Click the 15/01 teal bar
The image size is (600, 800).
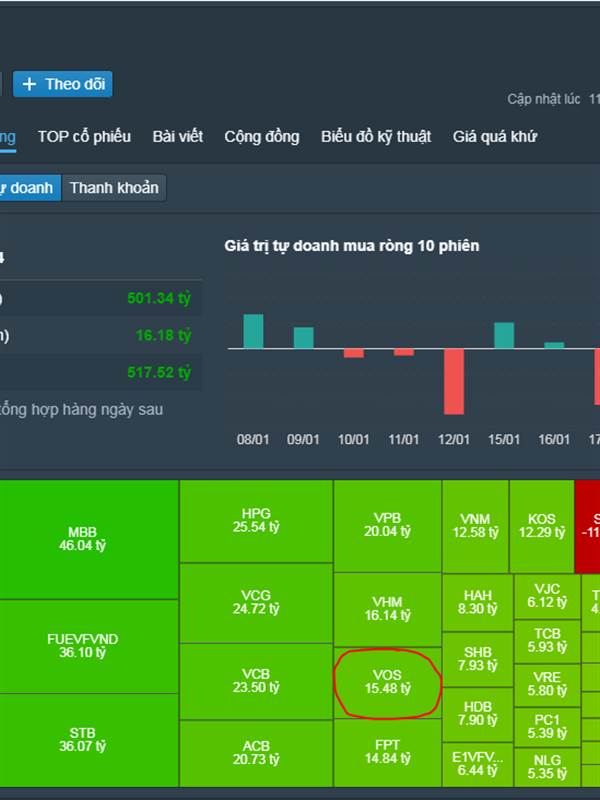[x=504, y=335]
